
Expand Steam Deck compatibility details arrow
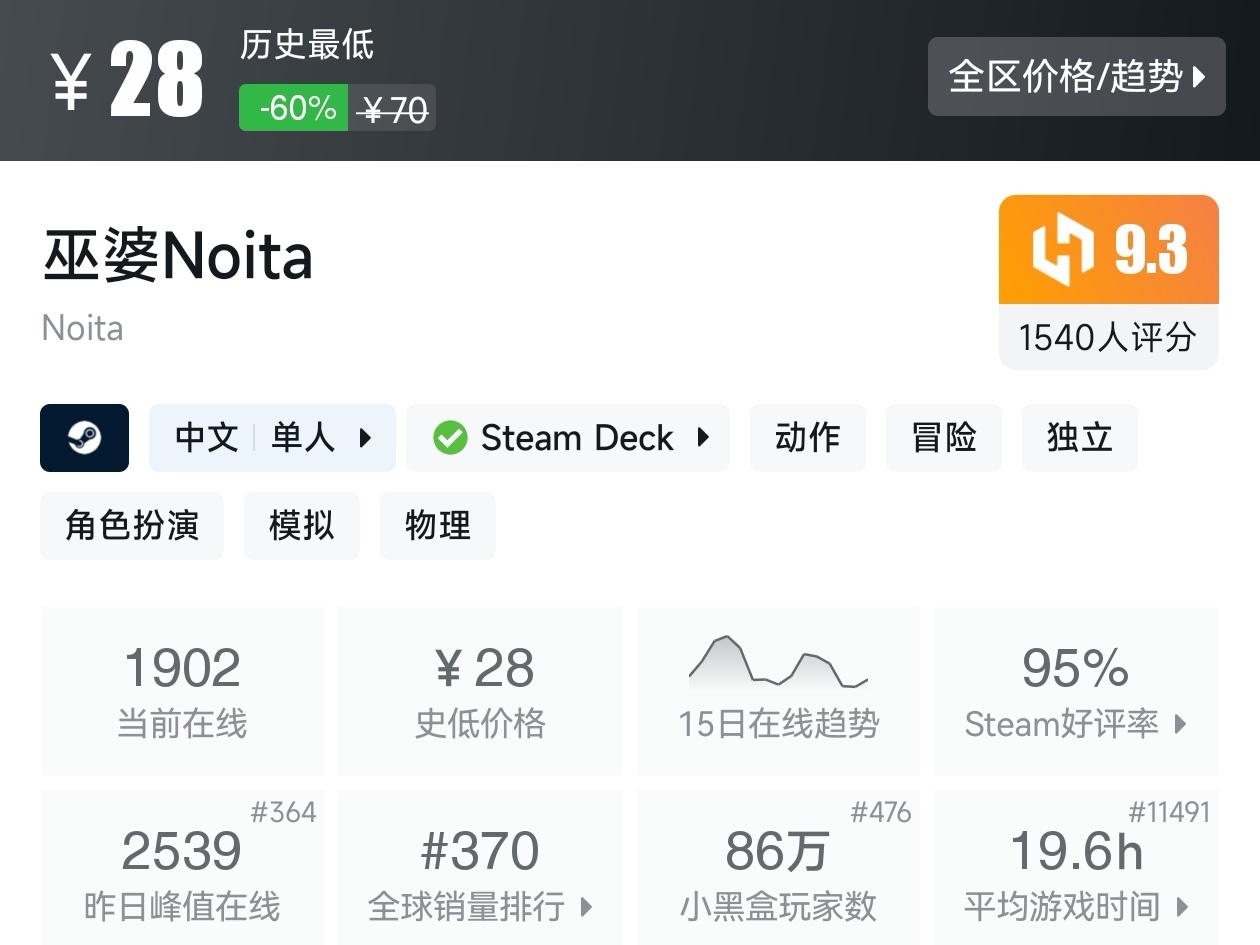(x=703, y=438)
